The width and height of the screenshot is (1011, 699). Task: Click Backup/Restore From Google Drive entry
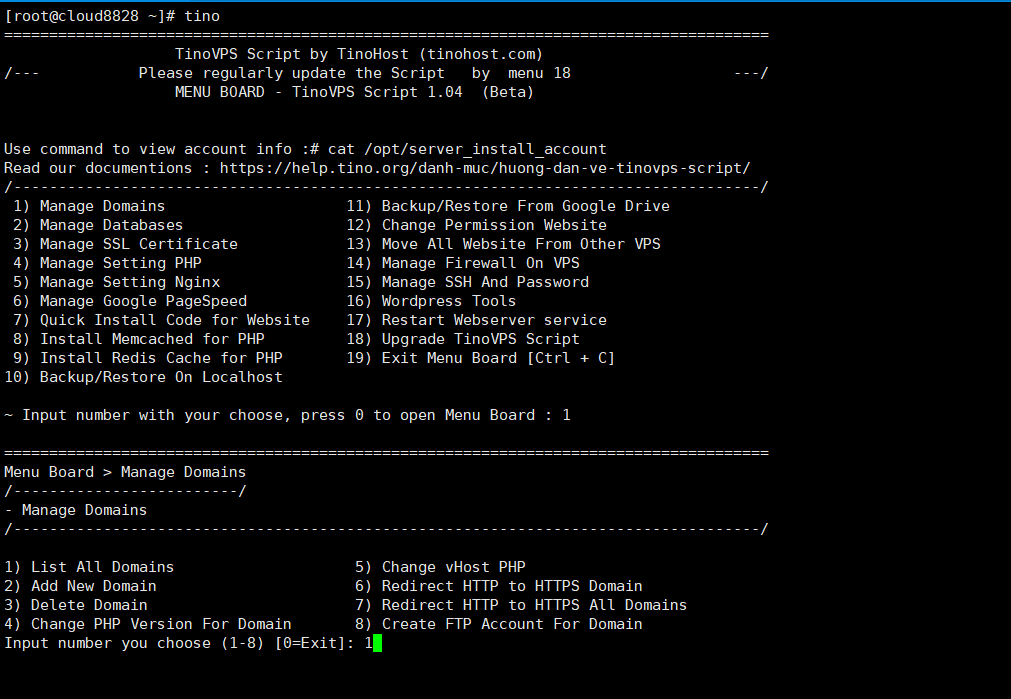click(508, 206)
